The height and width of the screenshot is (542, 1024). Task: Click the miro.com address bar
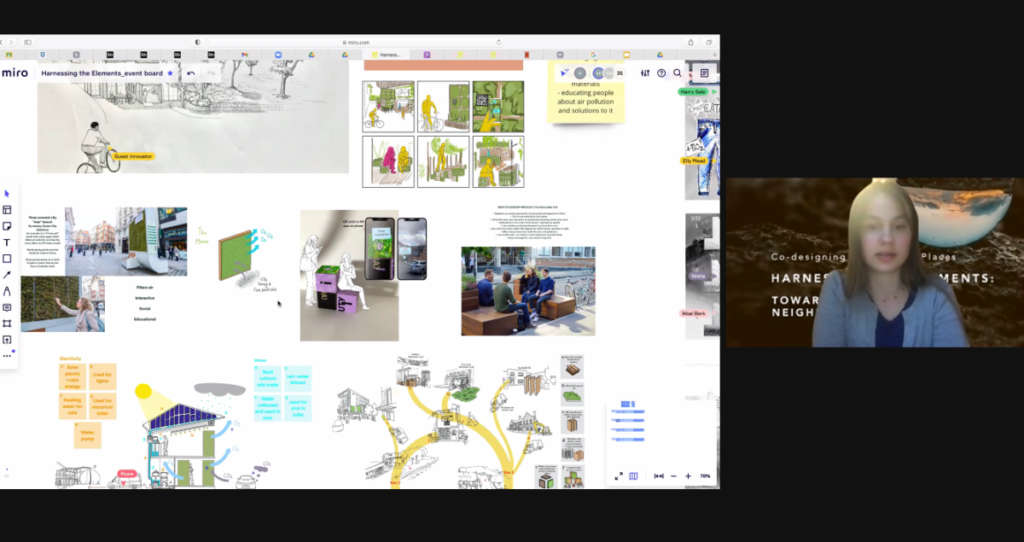[x=357, y=42]
